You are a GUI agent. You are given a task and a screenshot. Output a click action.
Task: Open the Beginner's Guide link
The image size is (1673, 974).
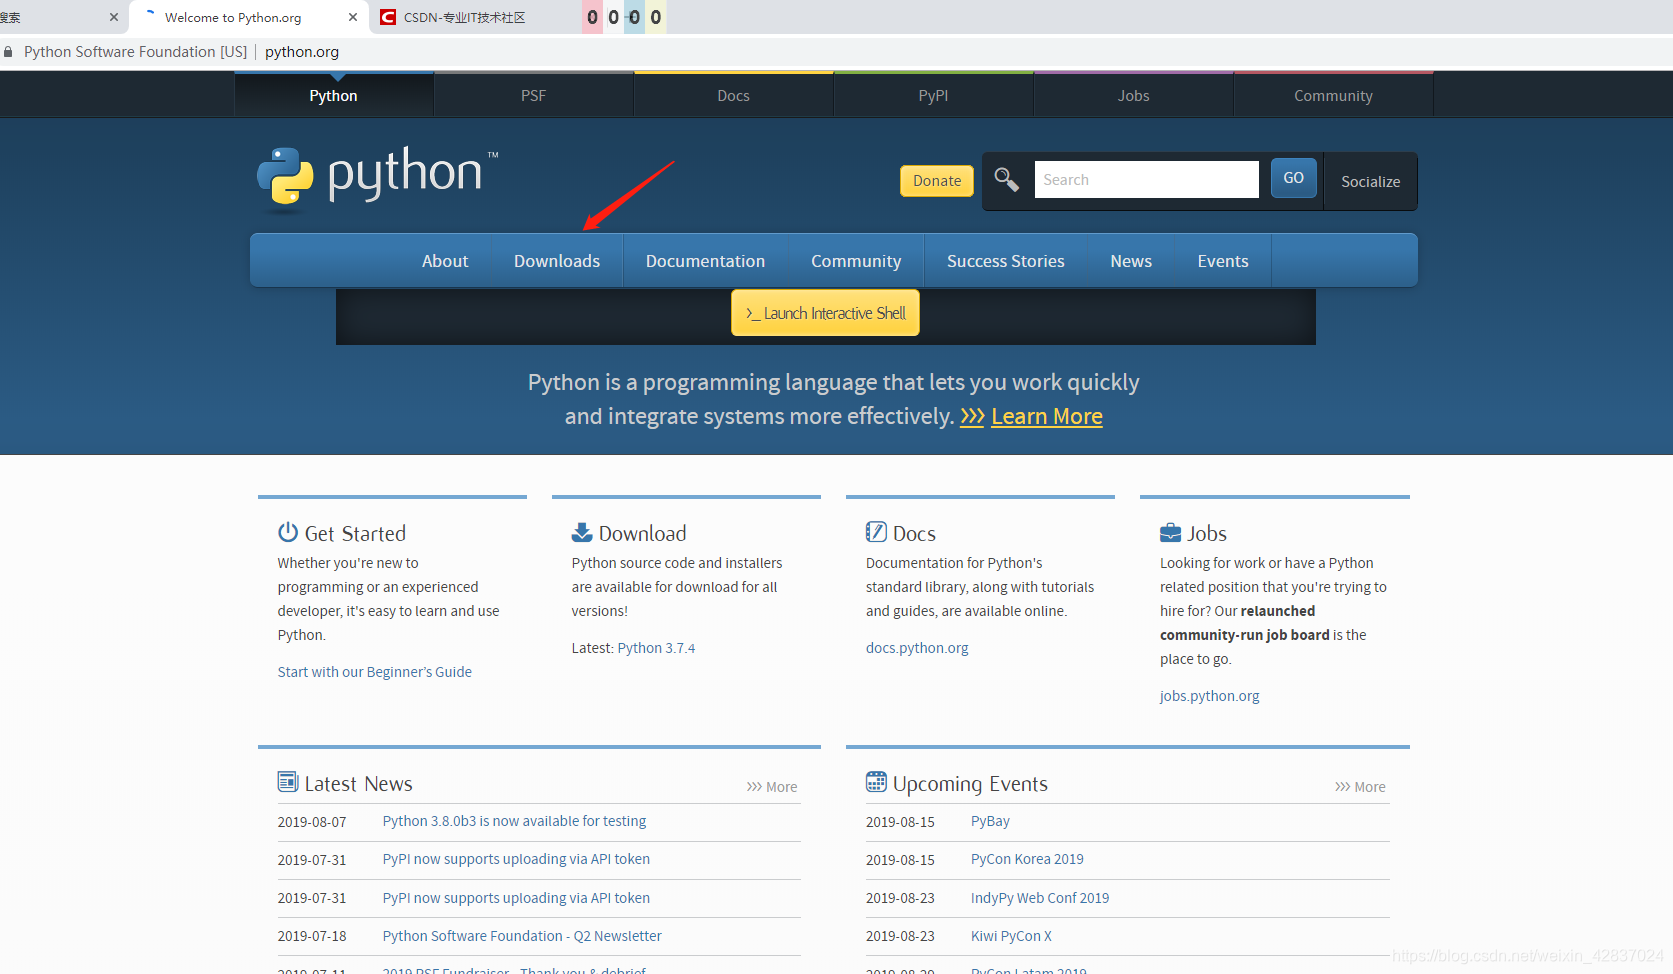(375, 672)
